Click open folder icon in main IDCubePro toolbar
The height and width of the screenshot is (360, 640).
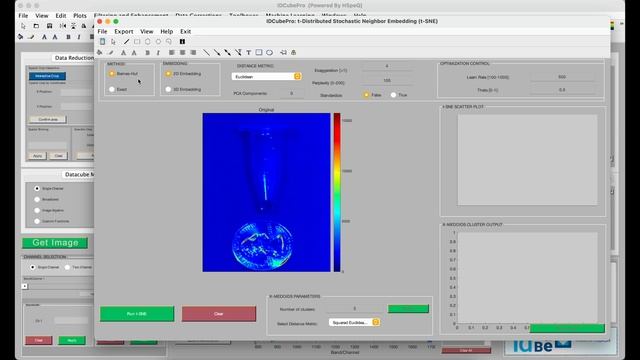(x=36, y=26)
